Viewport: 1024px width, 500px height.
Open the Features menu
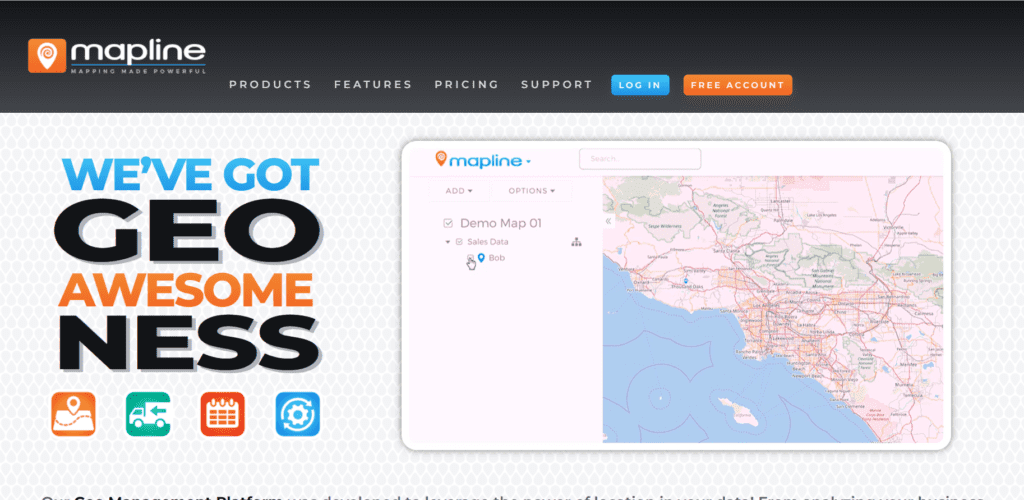click(373, 85)
